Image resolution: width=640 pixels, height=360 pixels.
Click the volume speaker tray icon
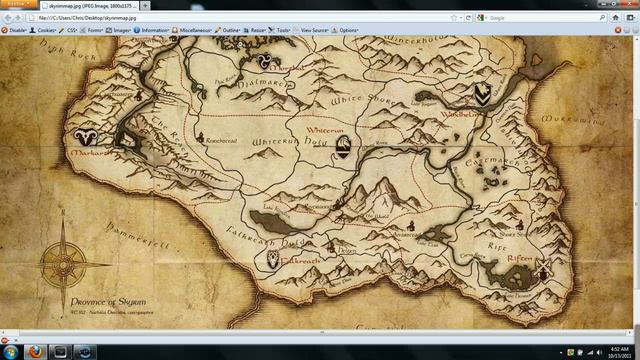pos(599,352)
